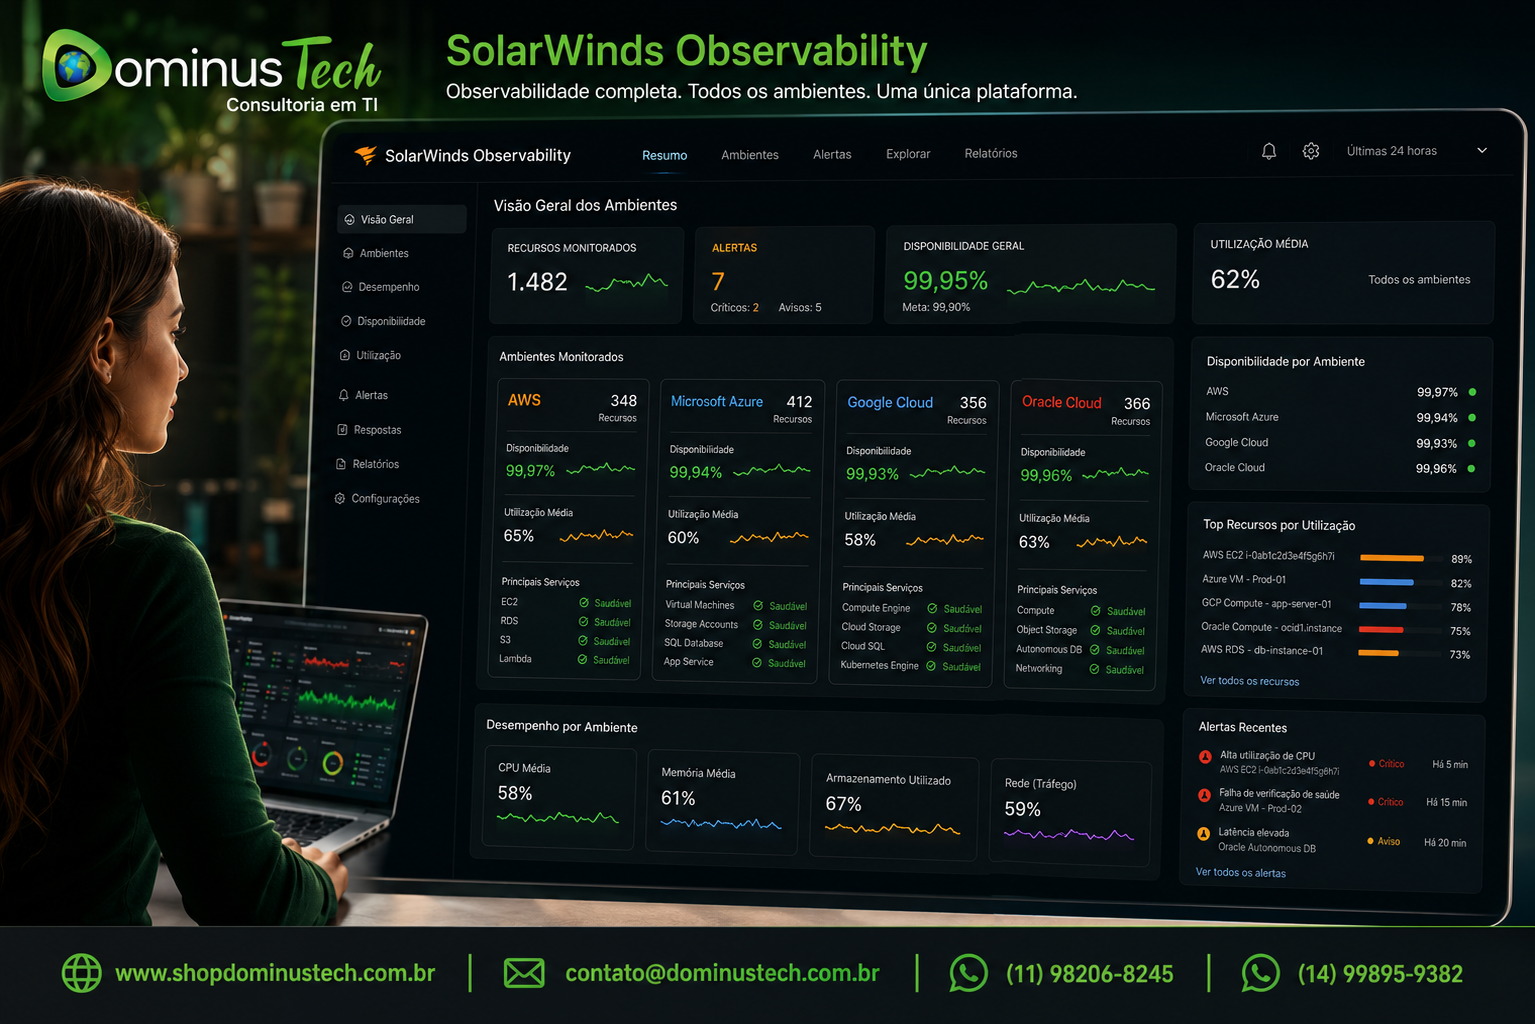Click the GCP Compute app-server-01 row
Viewport: 1535px width, 1024px height.
1336,605
